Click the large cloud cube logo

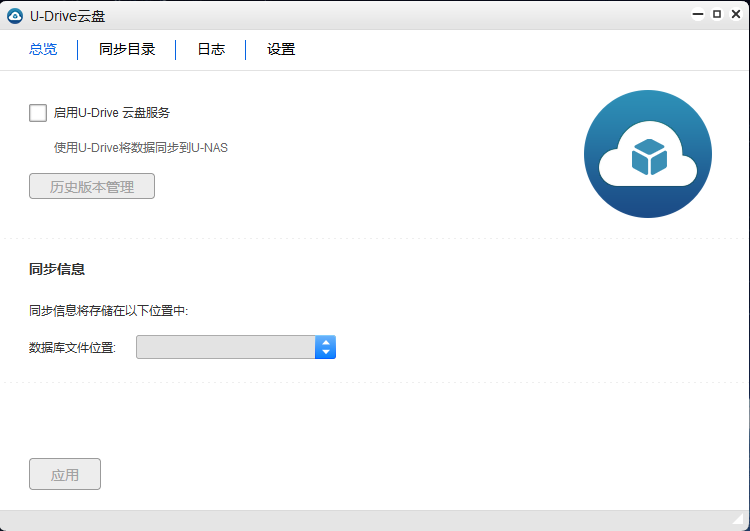(648, 154)
